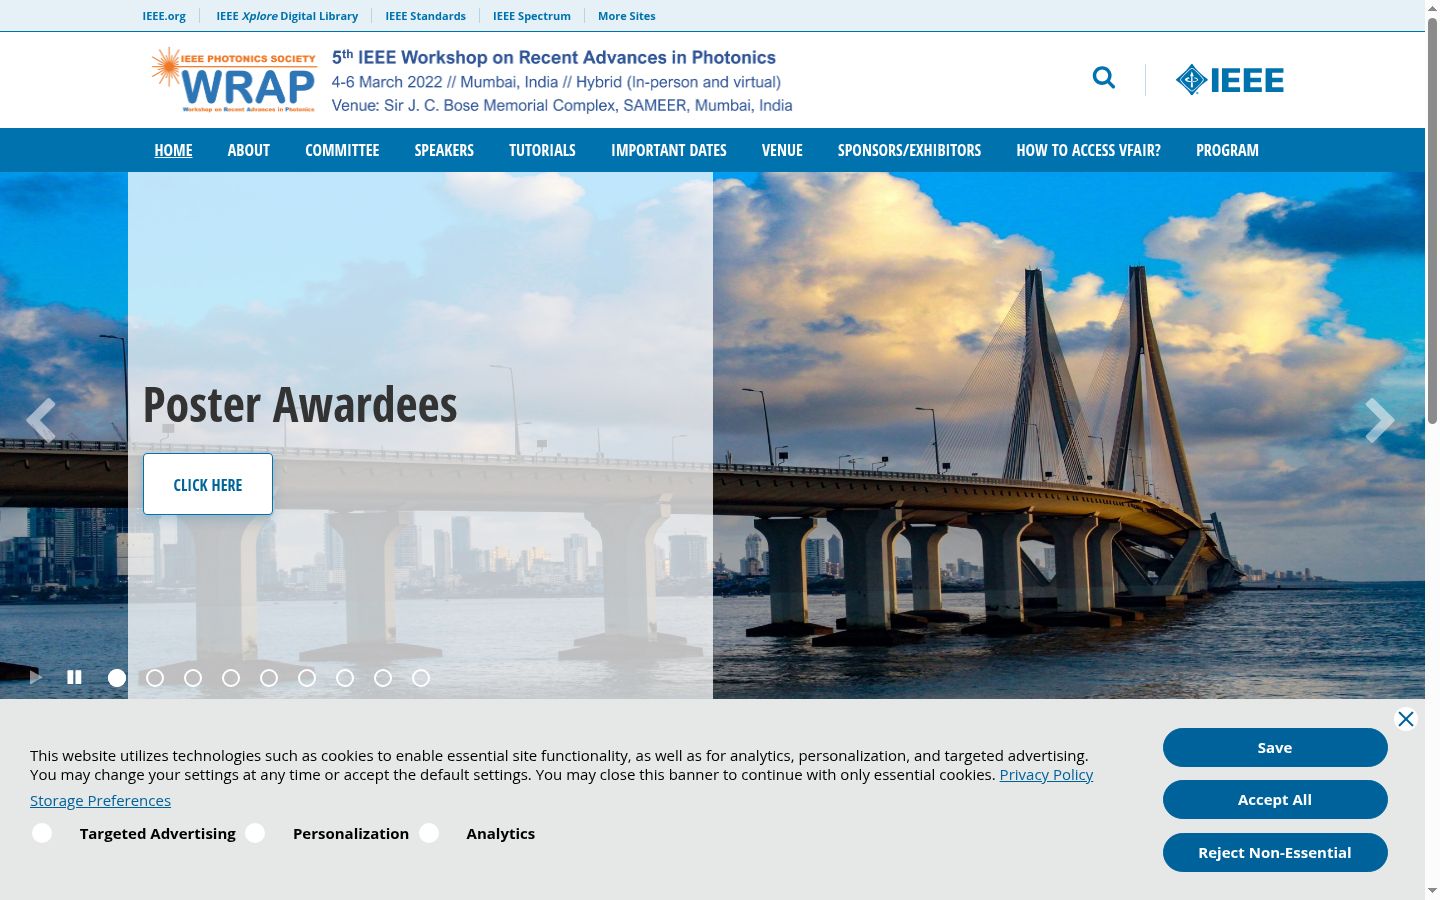Open the COMMITTEE menu
Image resolution: width=1440 pixels, height=900 pixels.
pos(342,150)
